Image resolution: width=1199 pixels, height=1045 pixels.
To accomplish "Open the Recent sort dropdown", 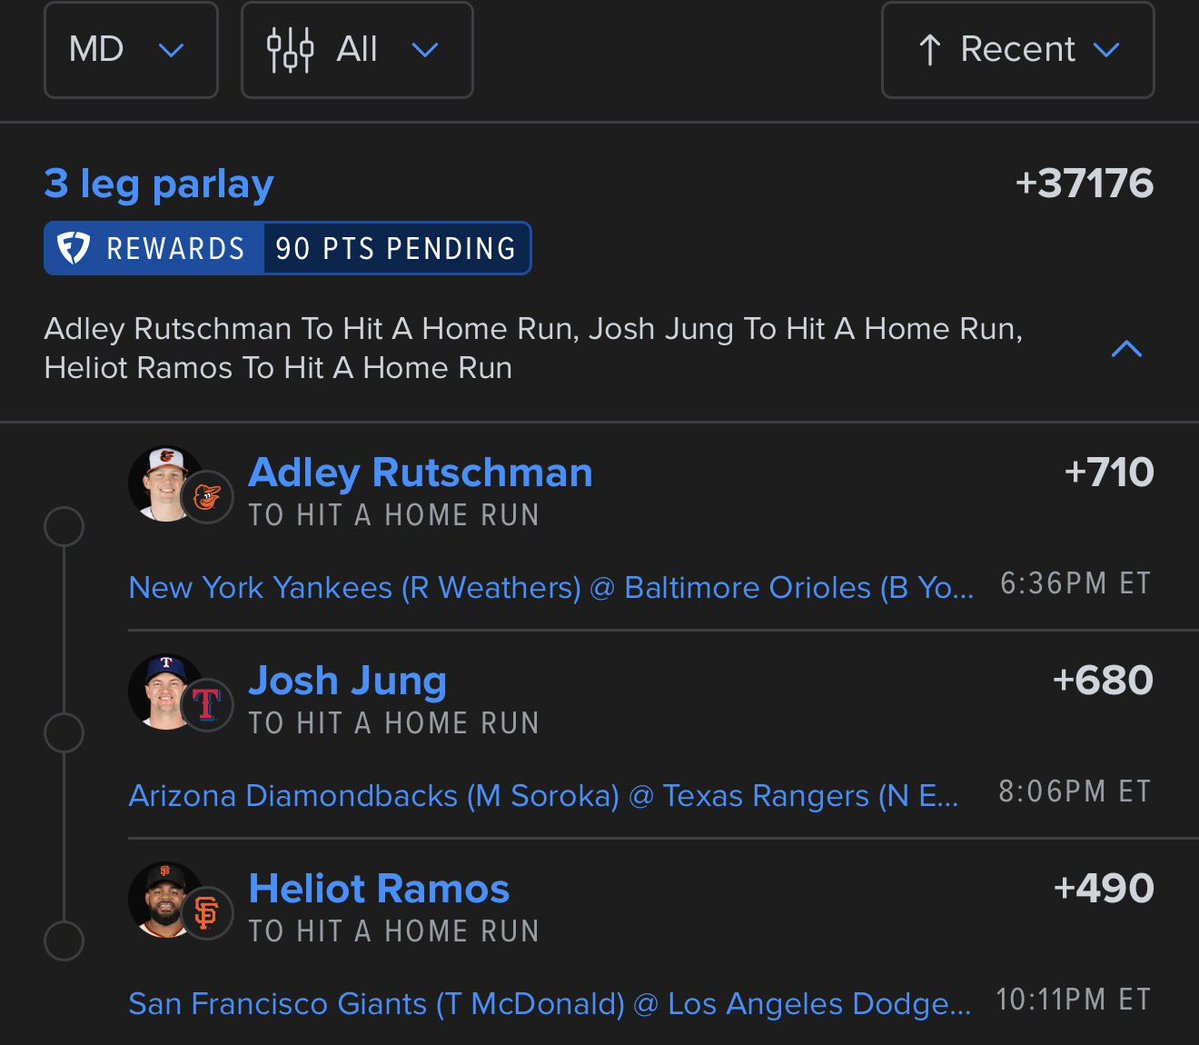I will [x=1018, y=50].
